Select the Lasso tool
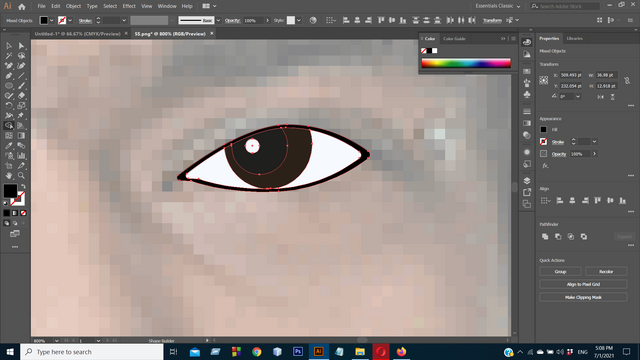Viewport: 640px width, 360px height. pos(21,56)
